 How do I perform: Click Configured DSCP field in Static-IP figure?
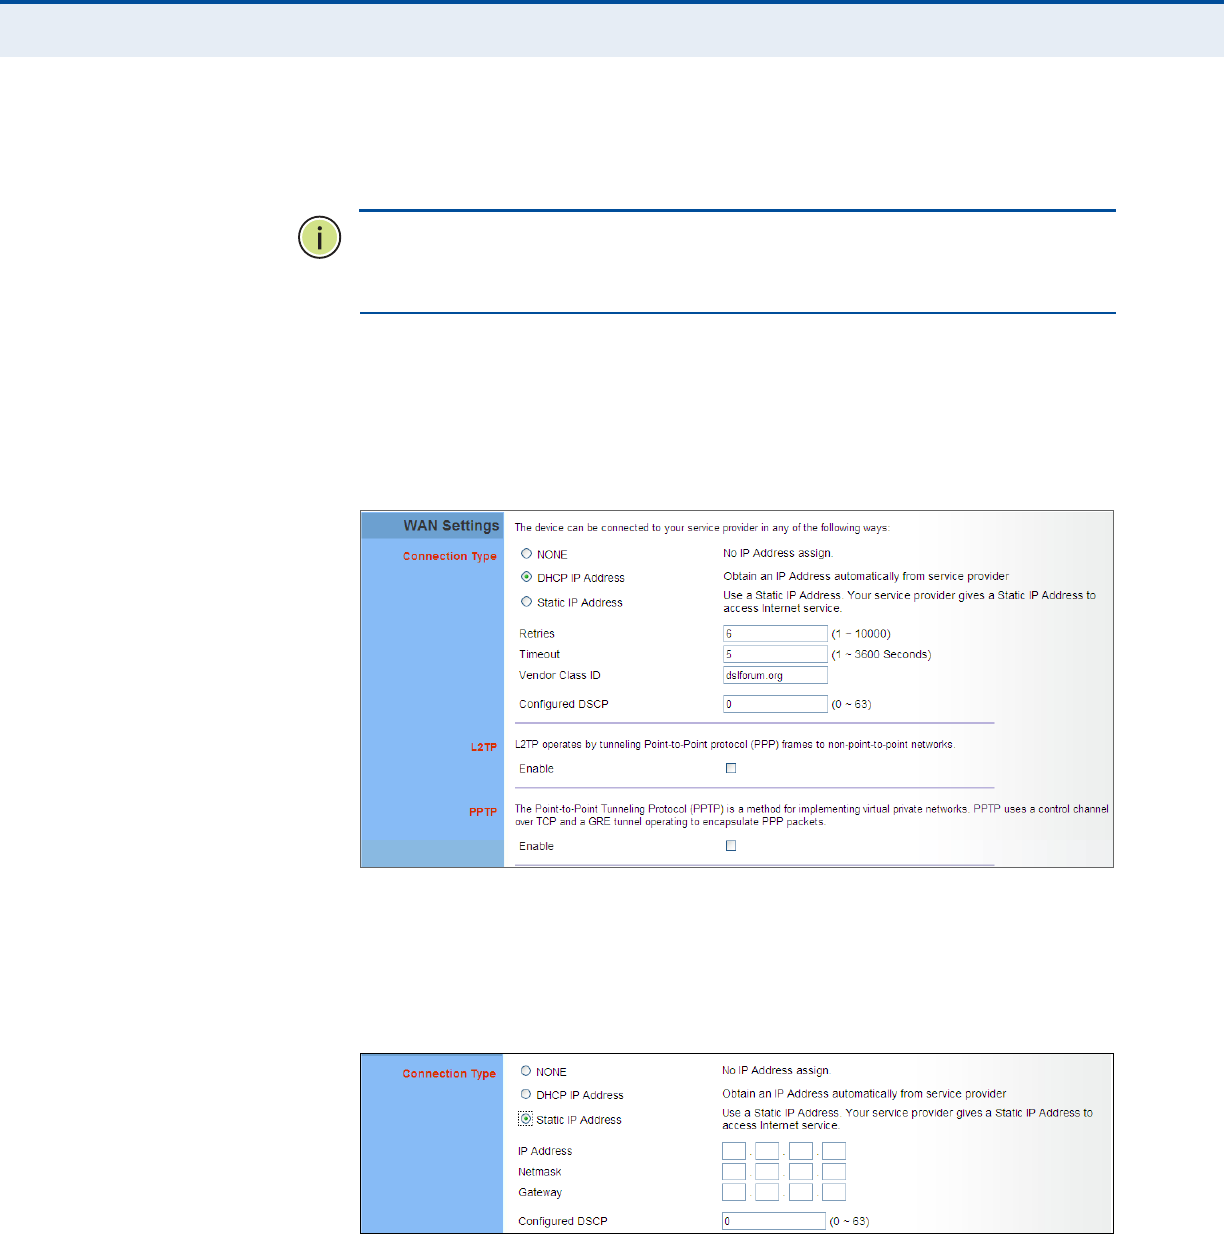pos(774,1221)
